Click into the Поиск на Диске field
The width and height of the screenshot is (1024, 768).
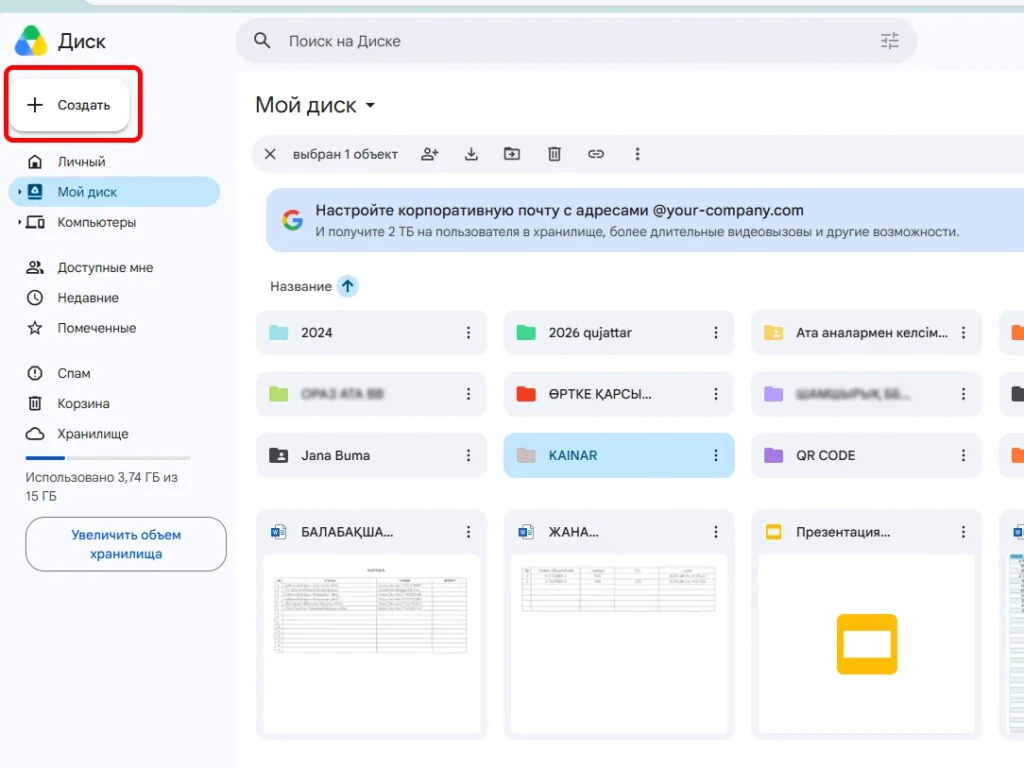pos(576,41)
